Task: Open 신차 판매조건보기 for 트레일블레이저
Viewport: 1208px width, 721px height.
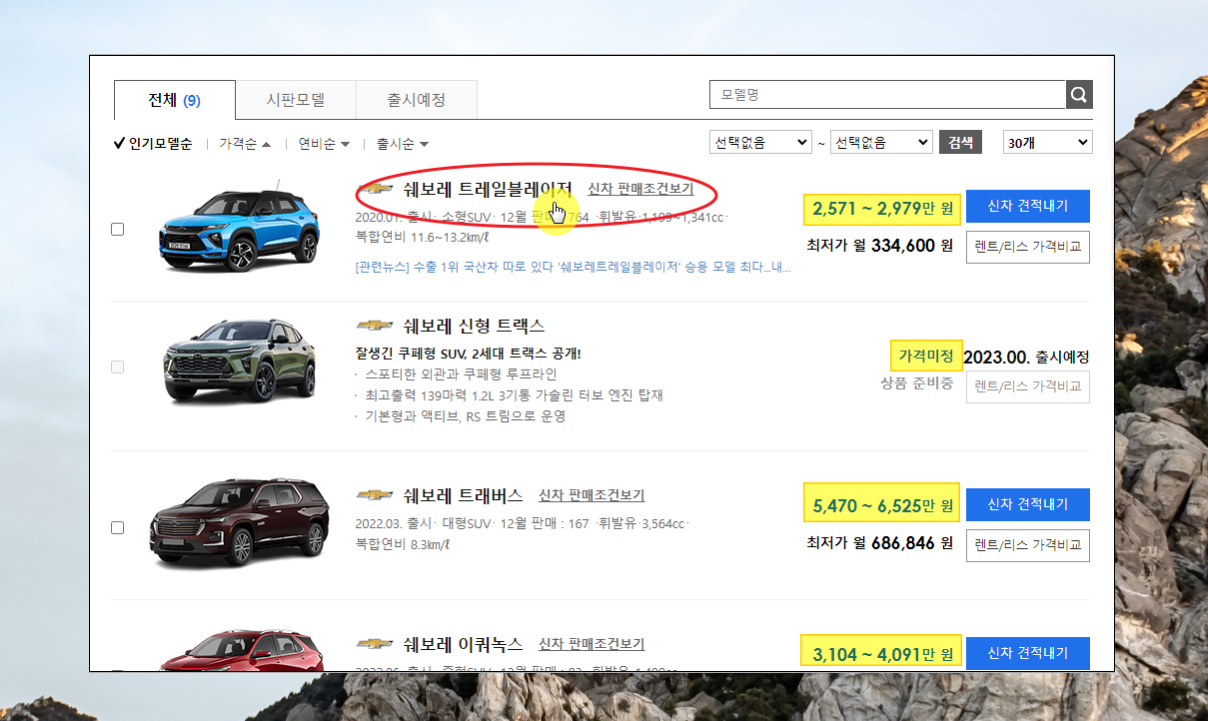Action: coord(640,188)
